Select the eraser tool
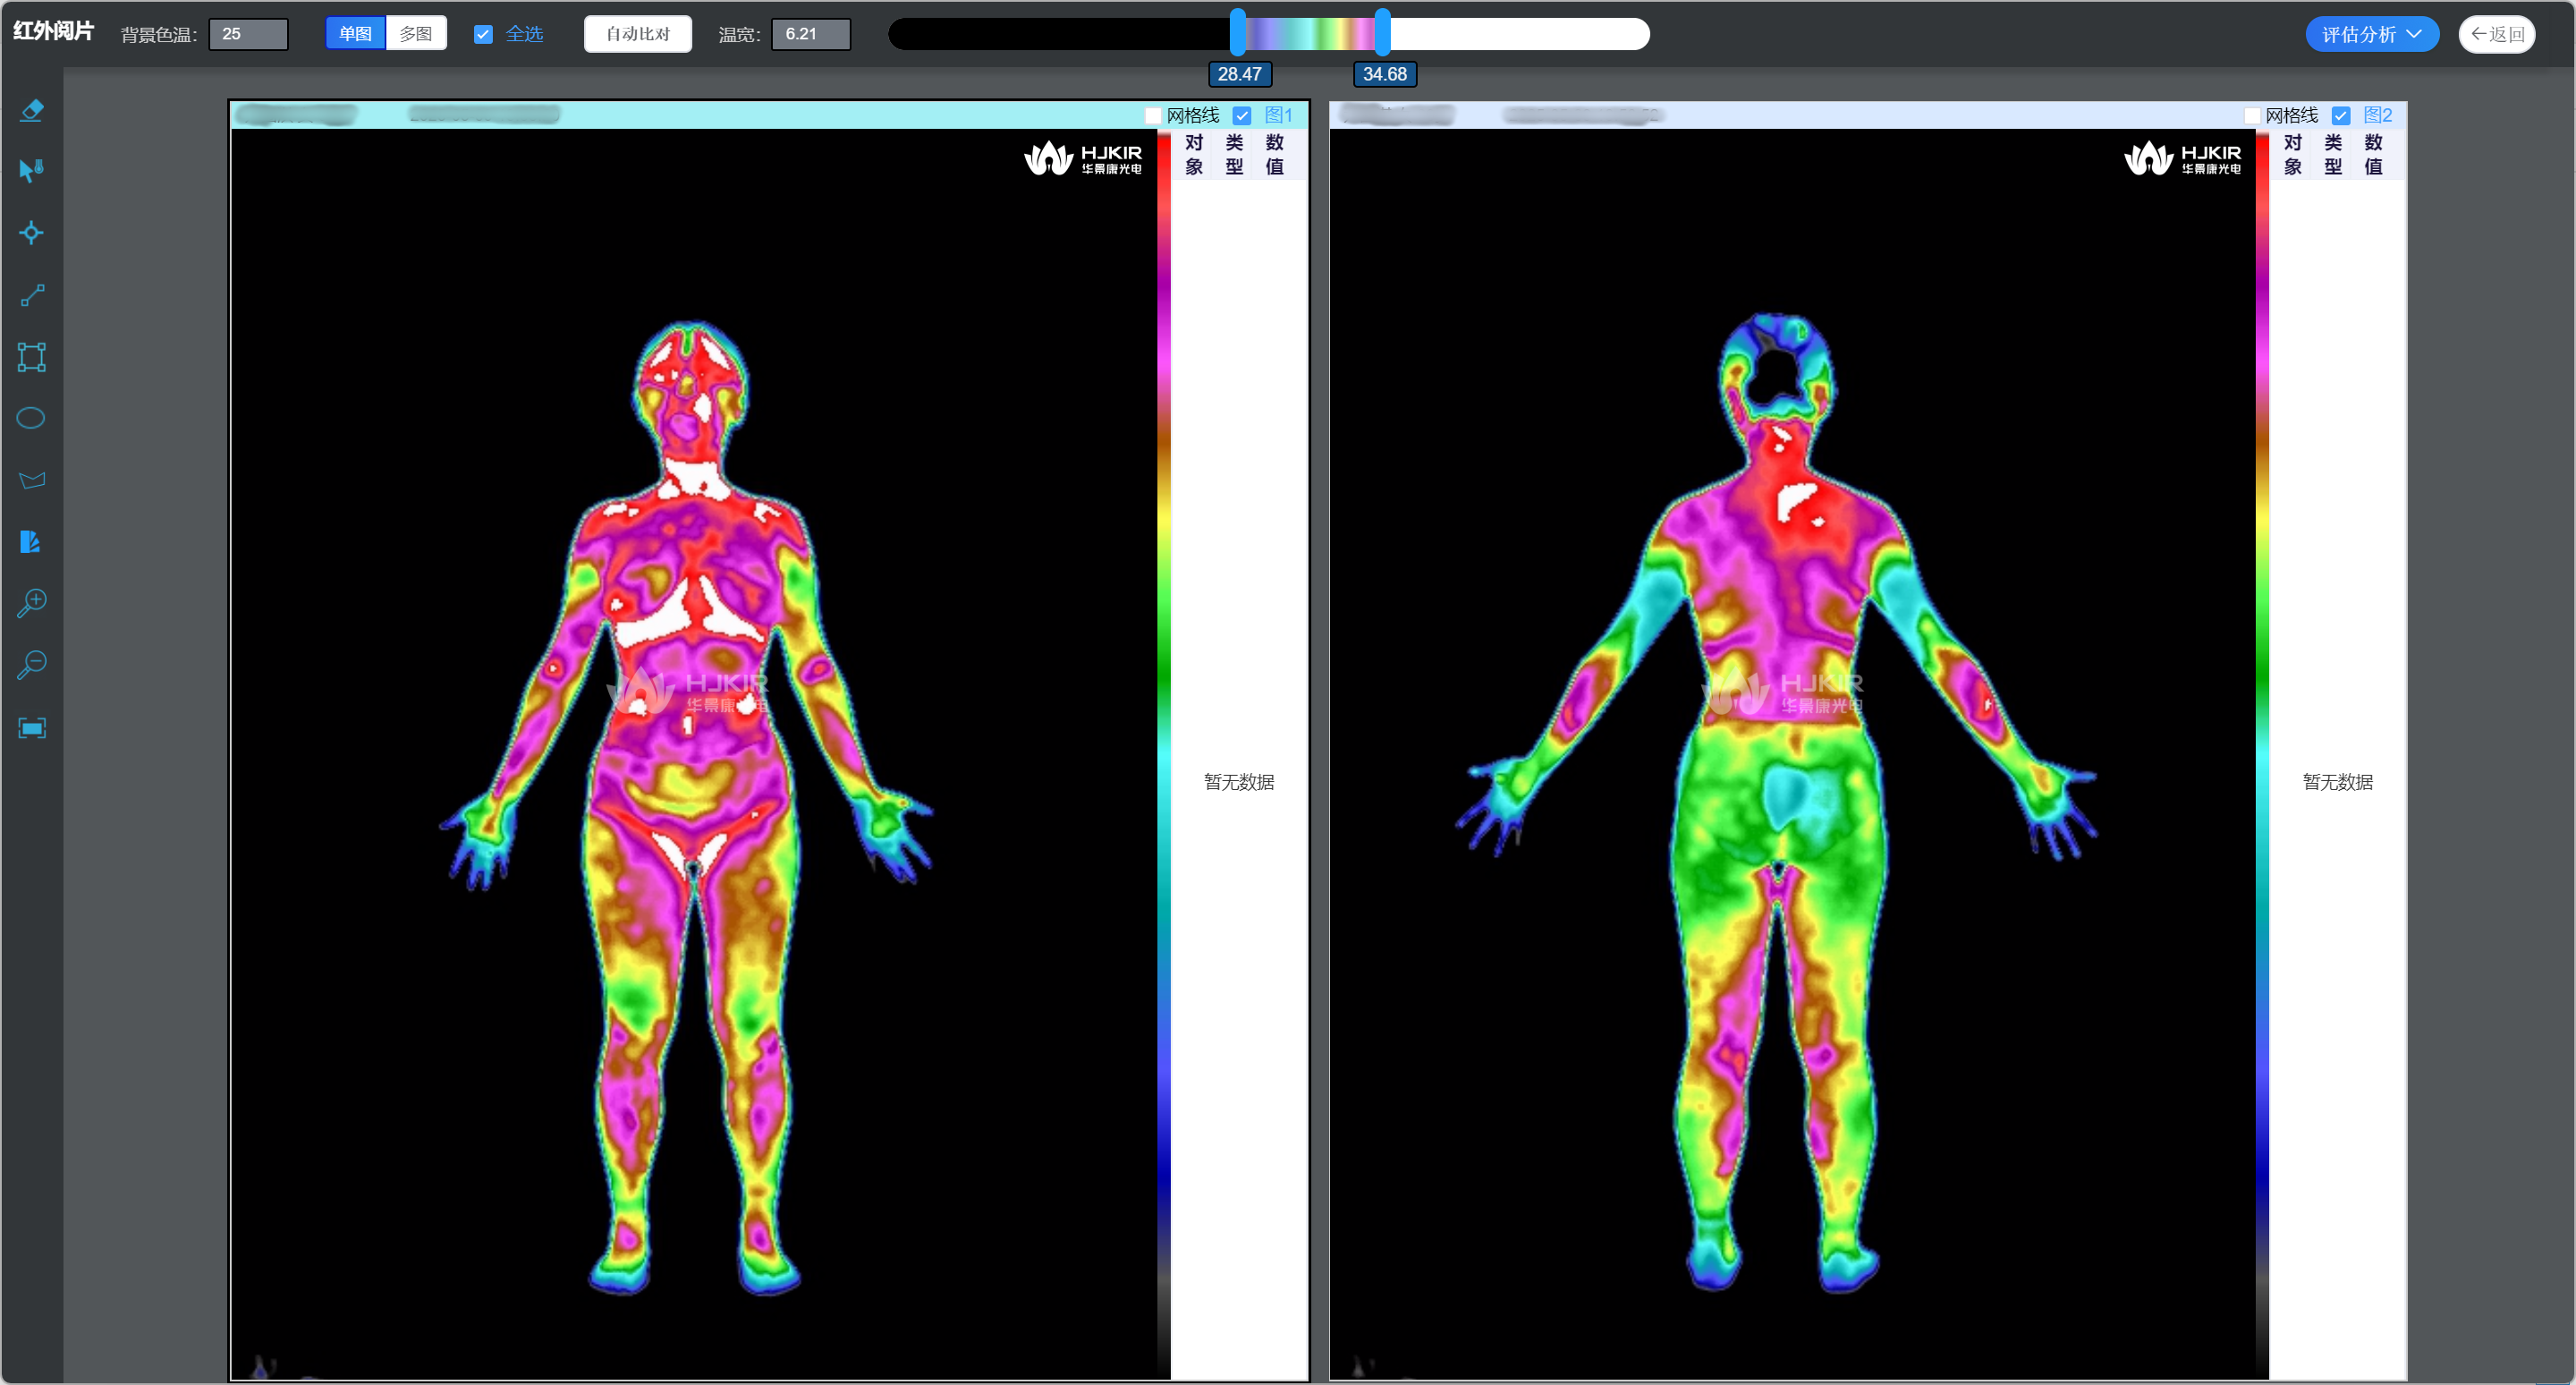This screenshot has height=1385, width=2576. click(x=31, y=110)
